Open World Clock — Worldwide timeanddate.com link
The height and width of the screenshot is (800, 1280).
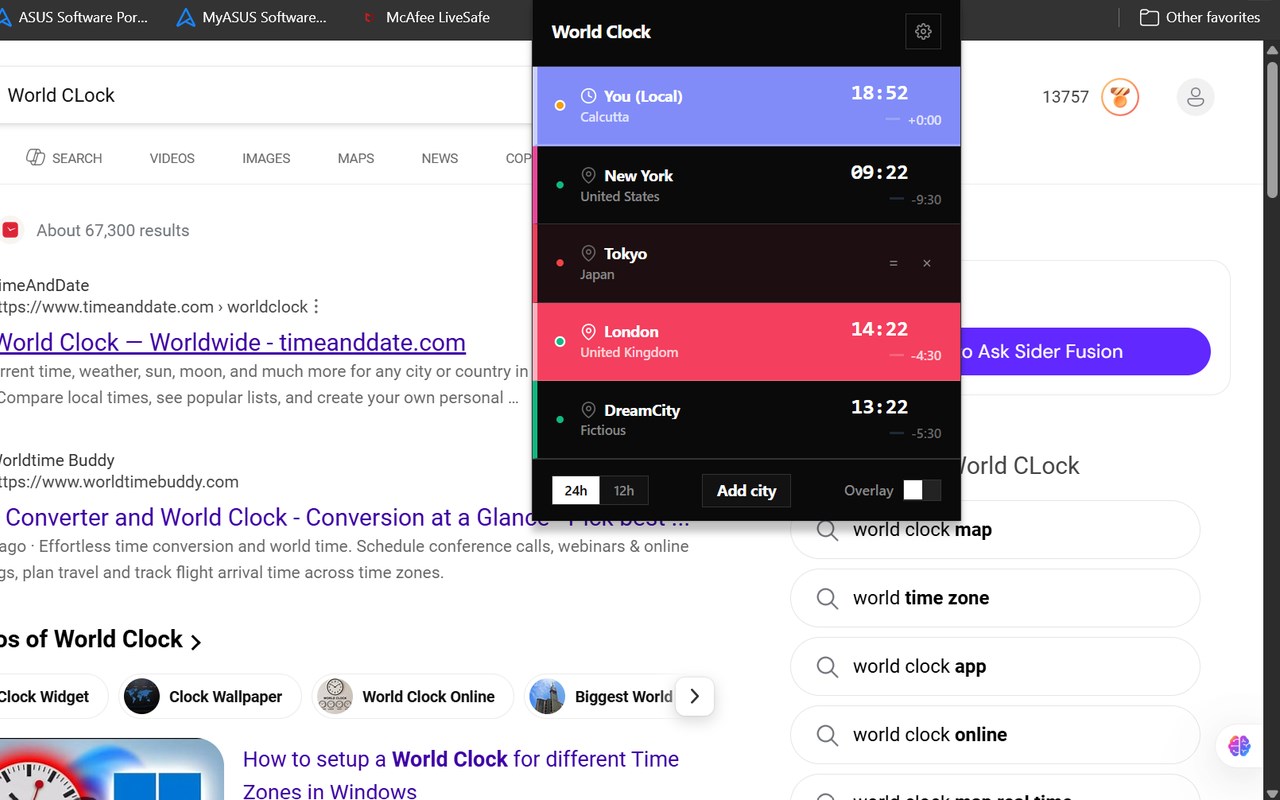point(232,342)
